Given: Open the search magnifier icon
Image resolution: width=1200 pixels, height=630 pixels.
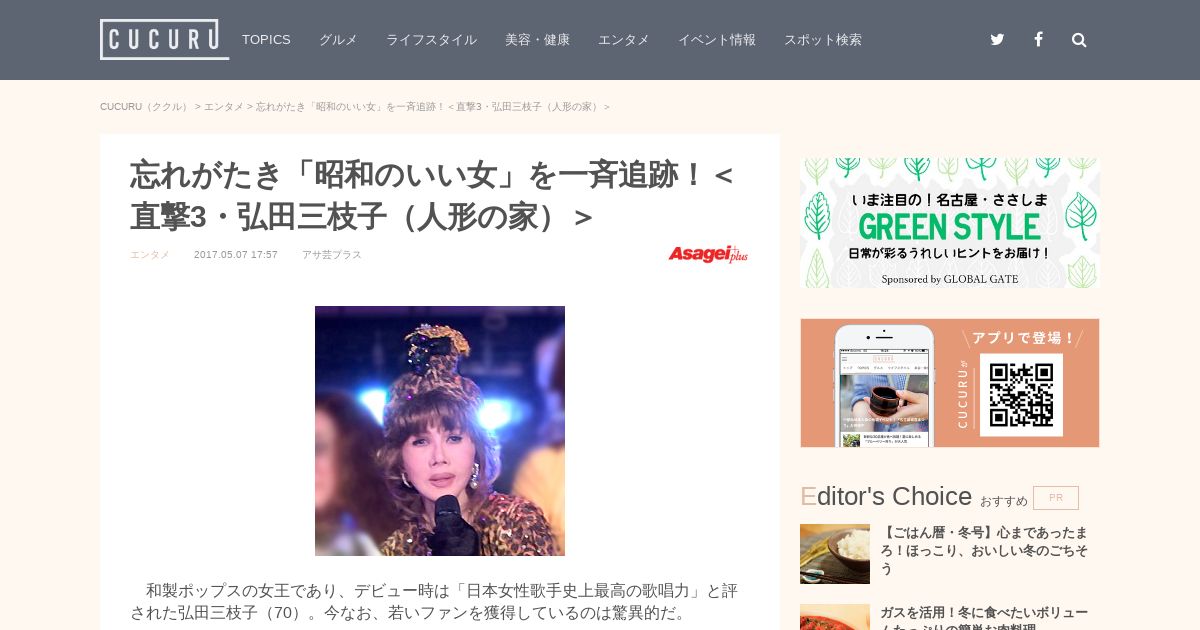Looking at the screenshot, I should pos(1079,40).
